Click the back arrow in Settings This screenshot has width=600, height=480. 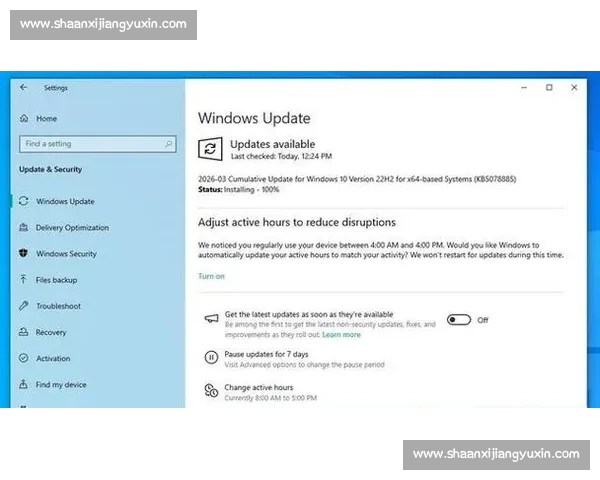point(23,87)
